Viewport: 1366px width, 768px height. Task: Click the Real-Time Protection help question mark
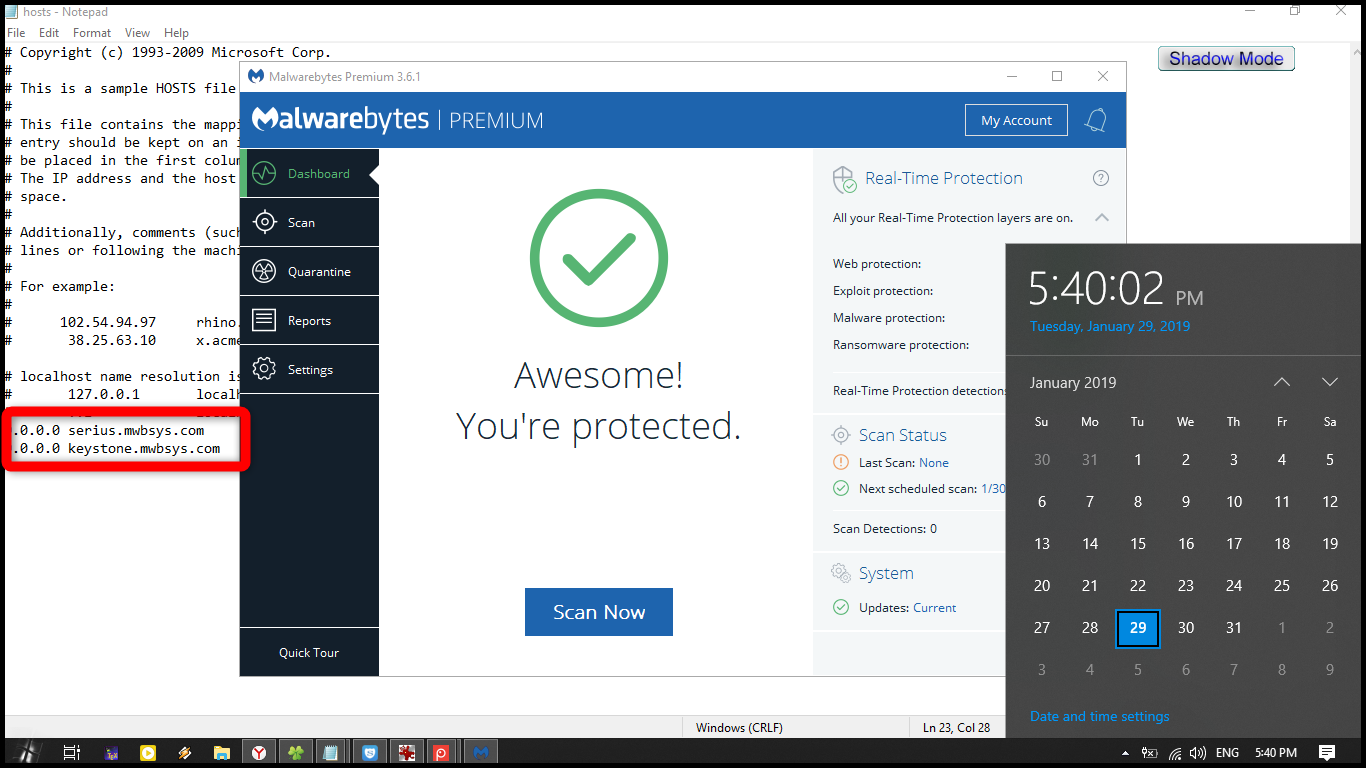(x=1101, y=178)
